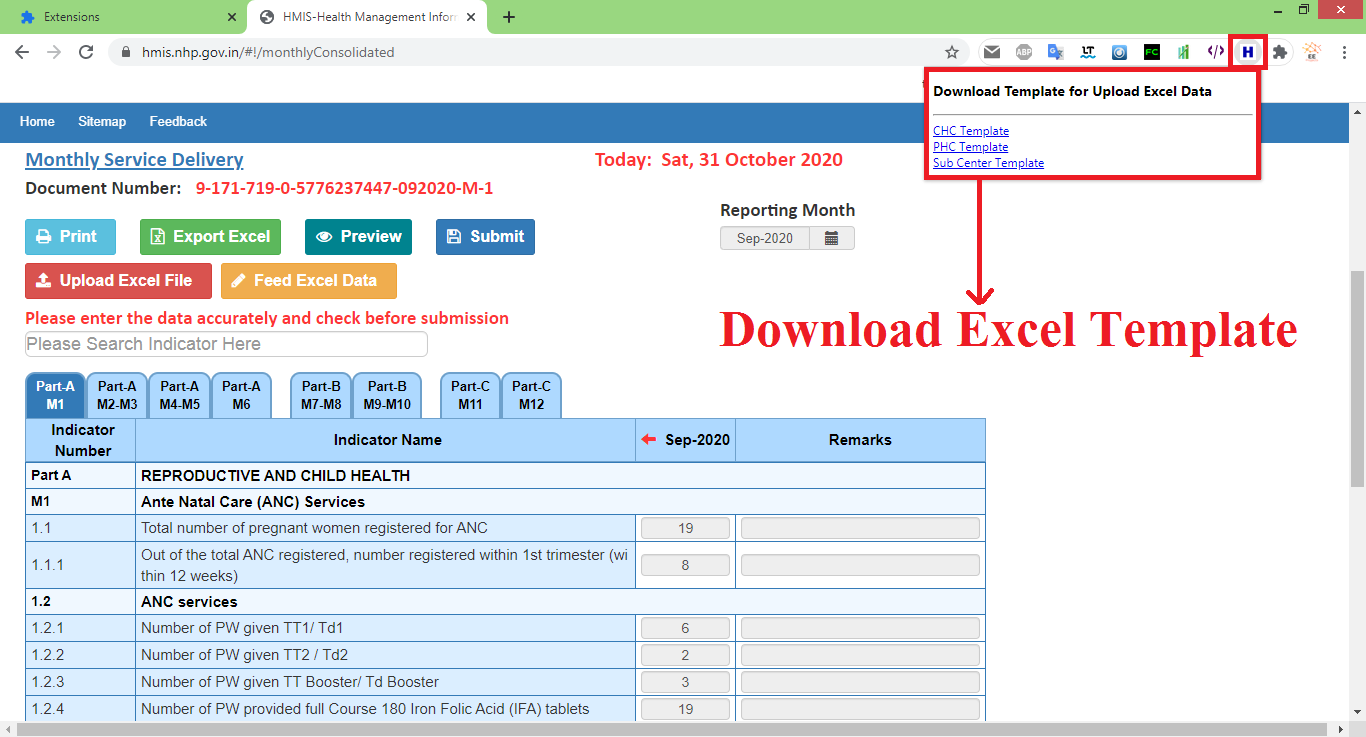This screenshot has width=1366, height=737.
Task: Open the HMIS extension with blue H icon
Action: point(1247,51)
